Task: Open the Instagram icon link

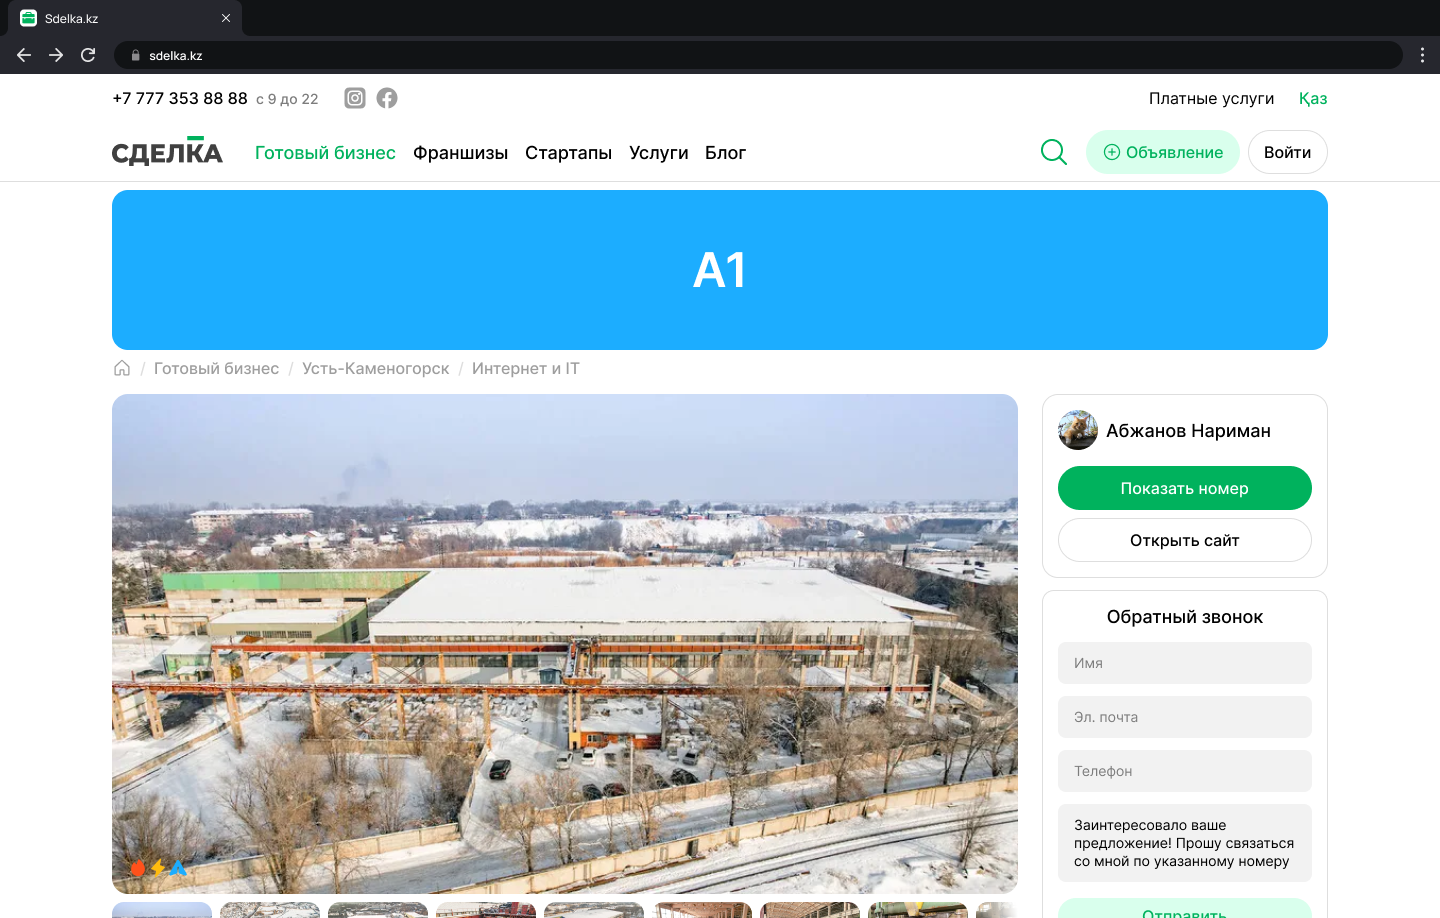Action: tap(355, 98)
